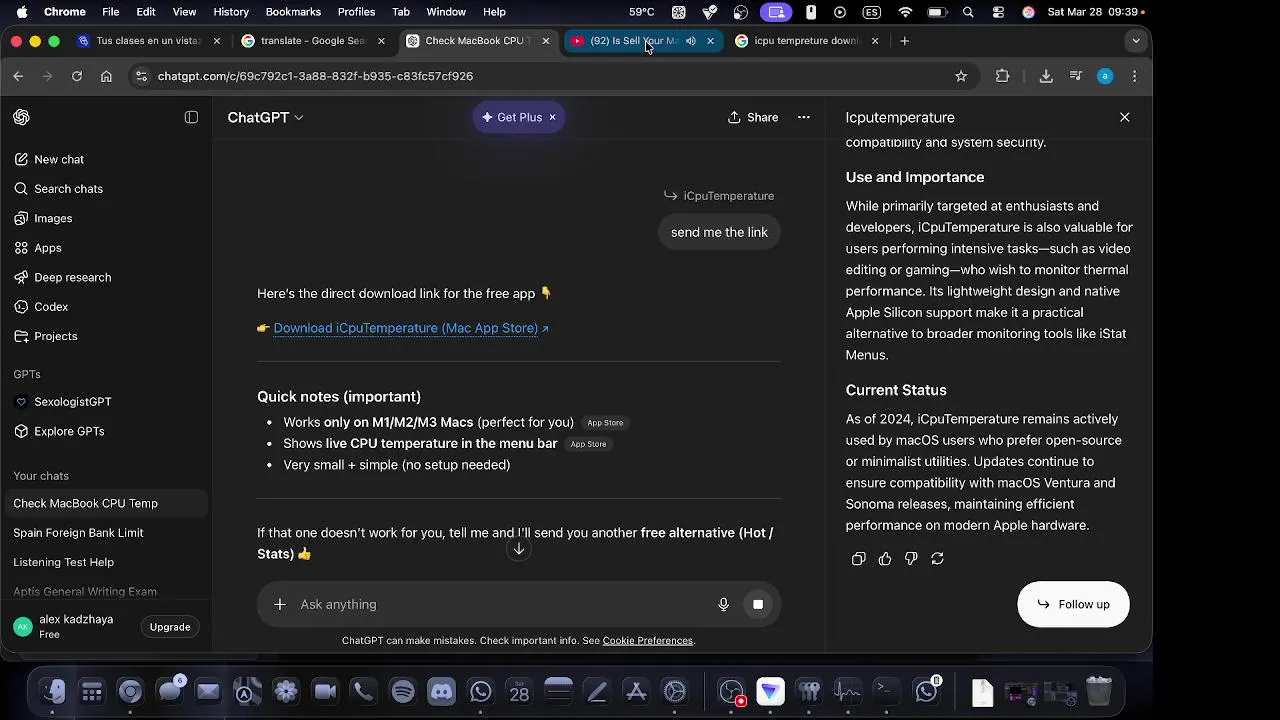
Task: Reload the current page
Action: pyautogui.click(x=76, y=76)
